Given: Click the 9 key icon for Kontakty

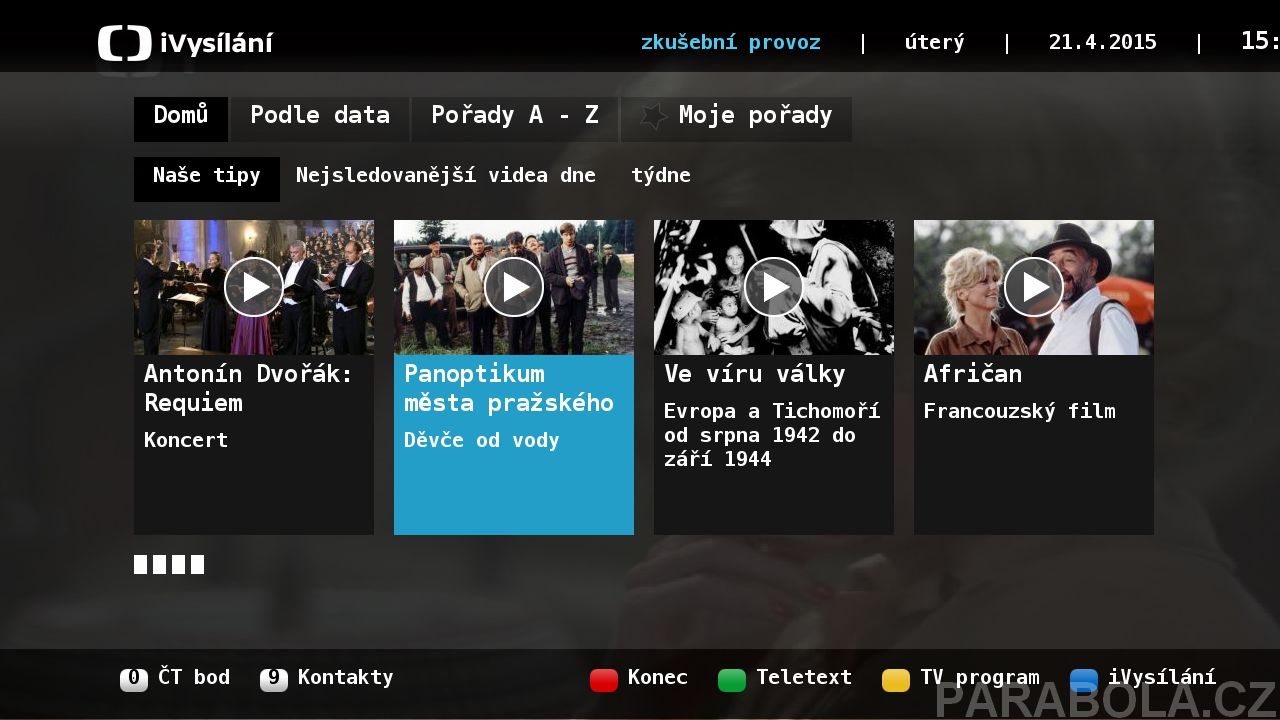Looking at the screenshot, I should [x=274, y=679].
